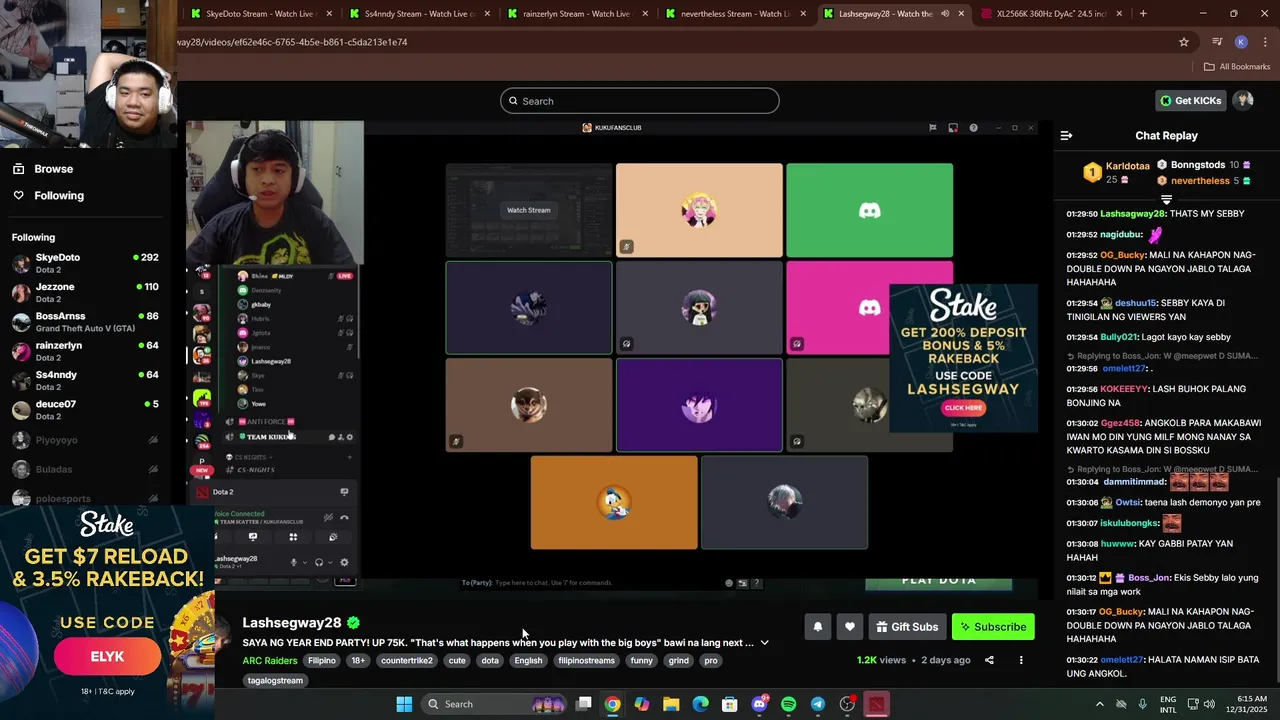Turn on notifications with the bell icon
Viewport: 1280px width, 720px height.
817,627
